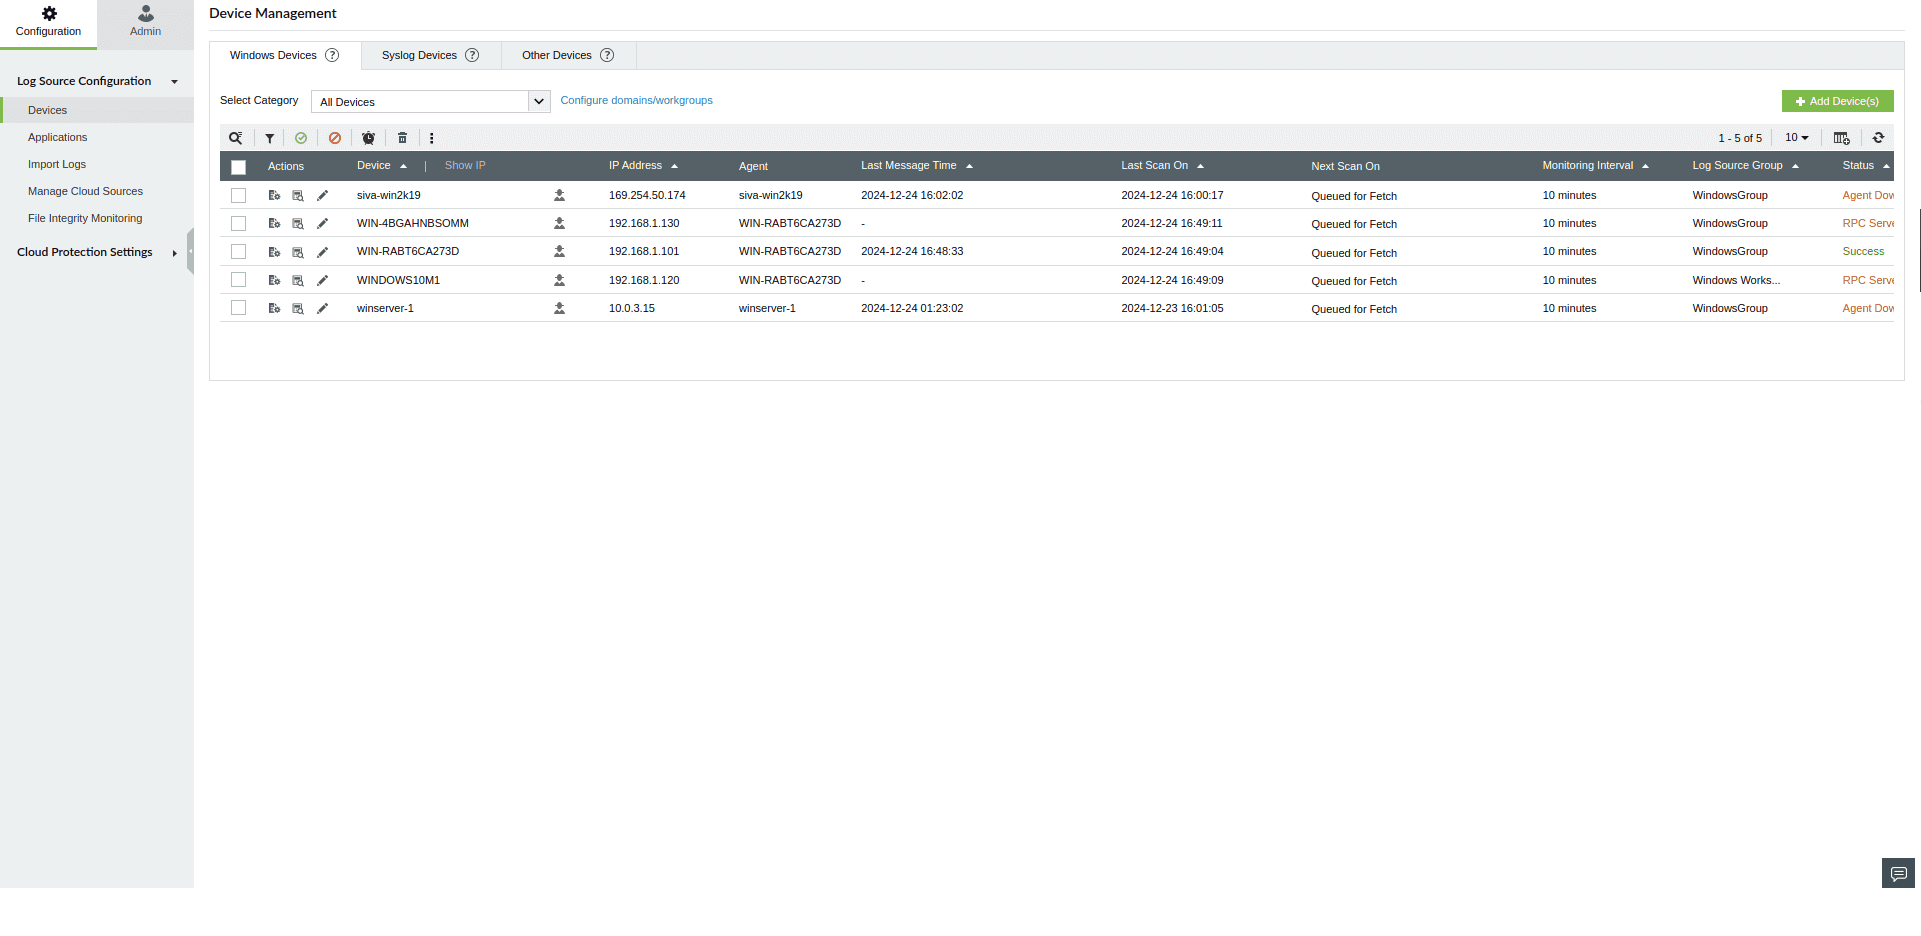Click view report icon for siva-win2k19

coord(298,195)
